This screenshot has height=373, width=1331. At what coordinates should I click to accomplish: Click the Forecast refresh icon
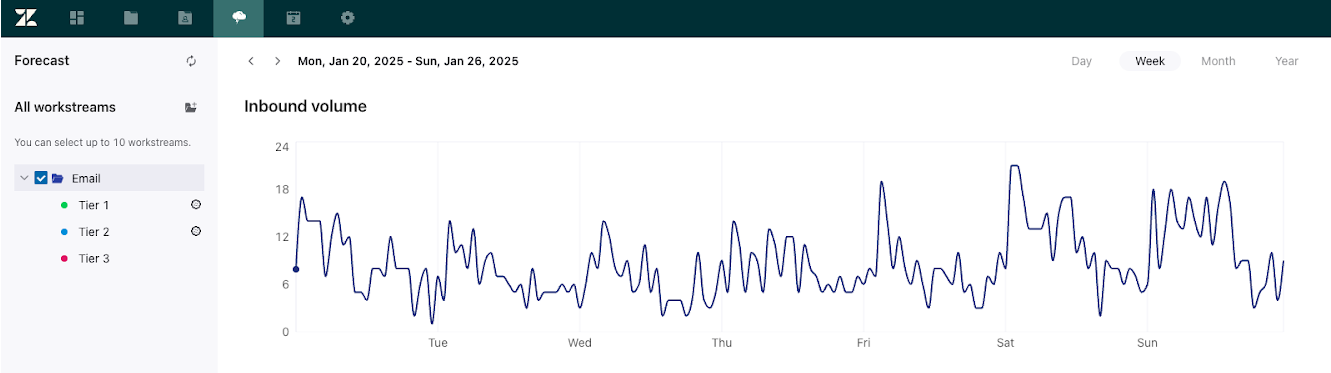(x=191, y=61)
